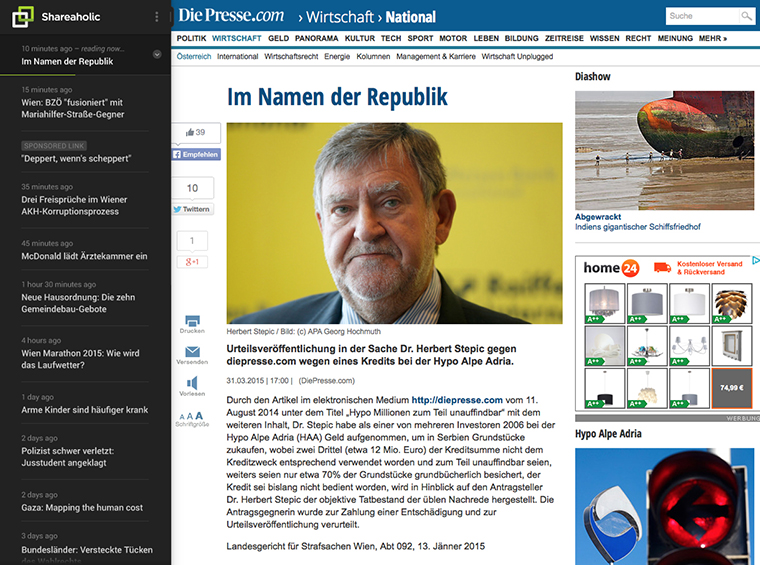The image size is (760, 565).
Task: Open Gaza: Mapping the human cost
Action: click(x=82, y=508)
